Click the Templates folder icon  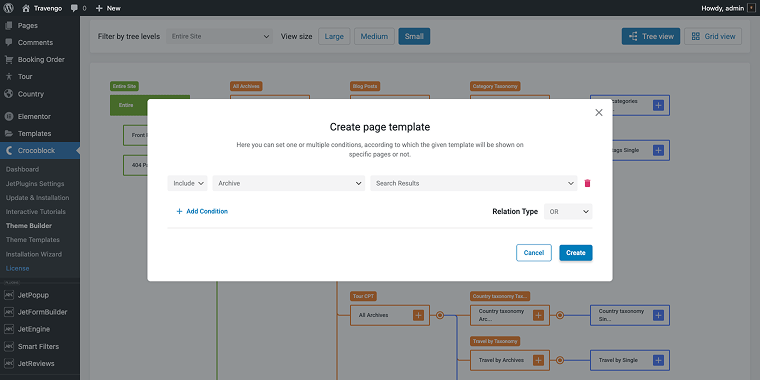point(9,133)
